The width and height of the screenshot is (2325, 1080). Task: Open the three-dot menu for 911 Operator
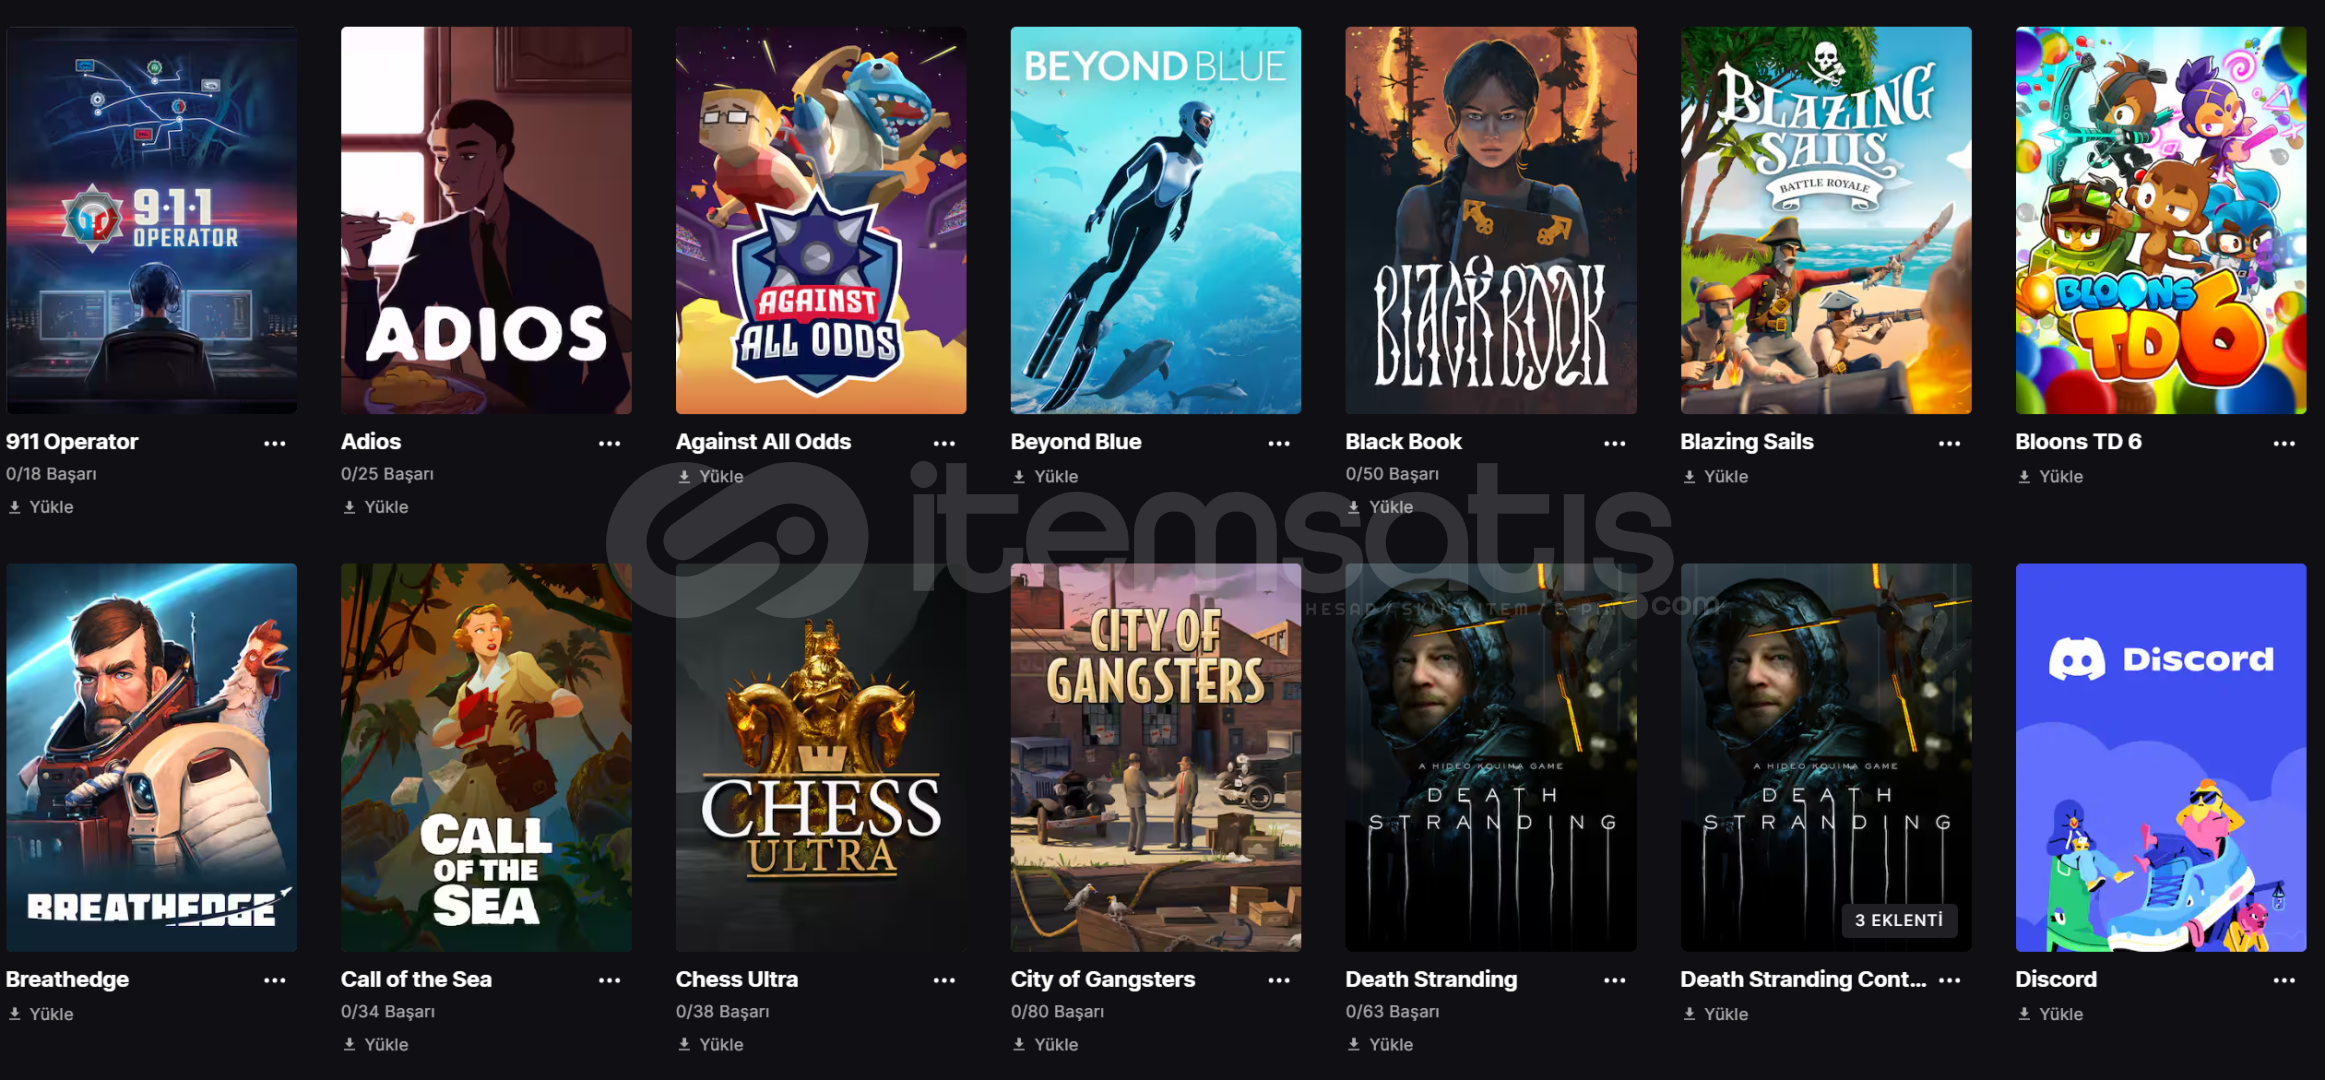point(275,443)
